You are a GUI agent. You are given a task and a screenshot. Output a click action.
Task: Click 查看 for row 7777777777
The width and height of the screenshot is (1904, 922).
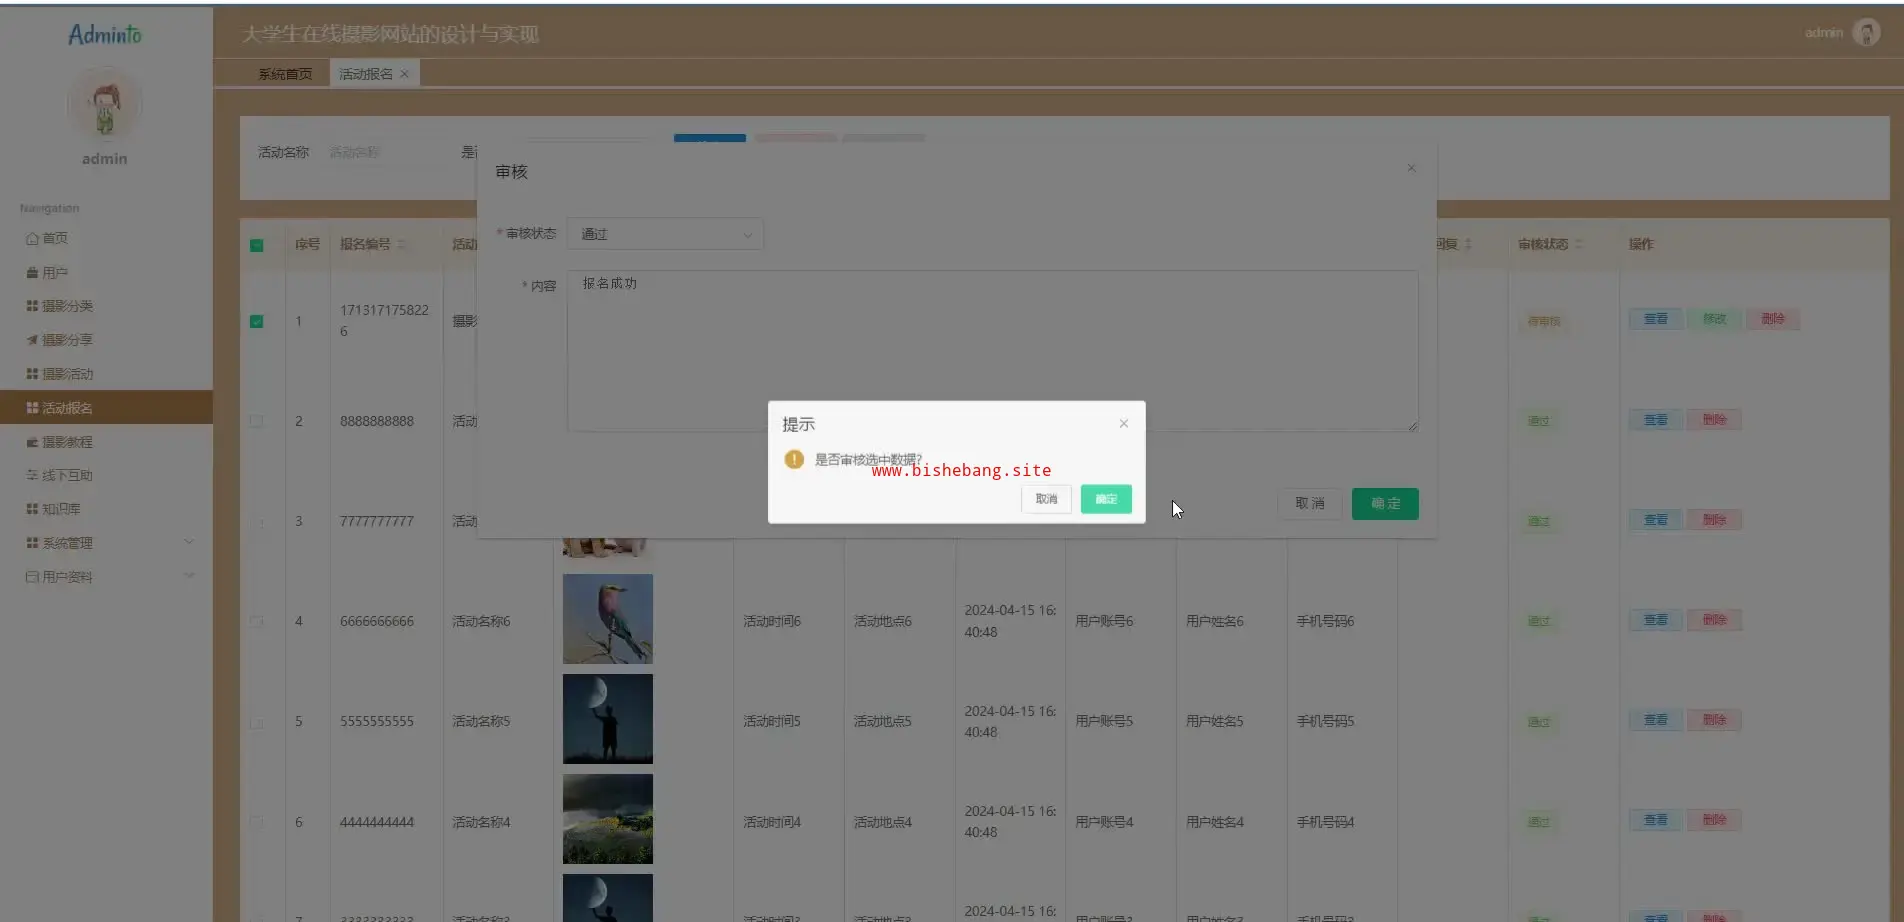(1655, 520)
